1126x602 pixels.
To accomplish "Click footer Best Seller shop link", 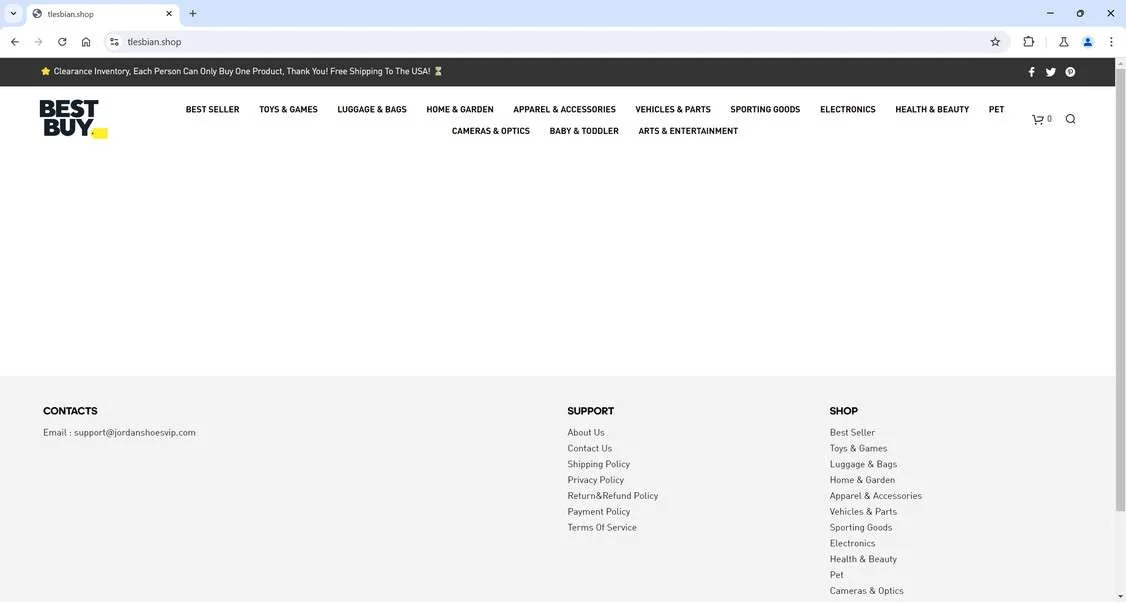I will (x=852, y=432).
